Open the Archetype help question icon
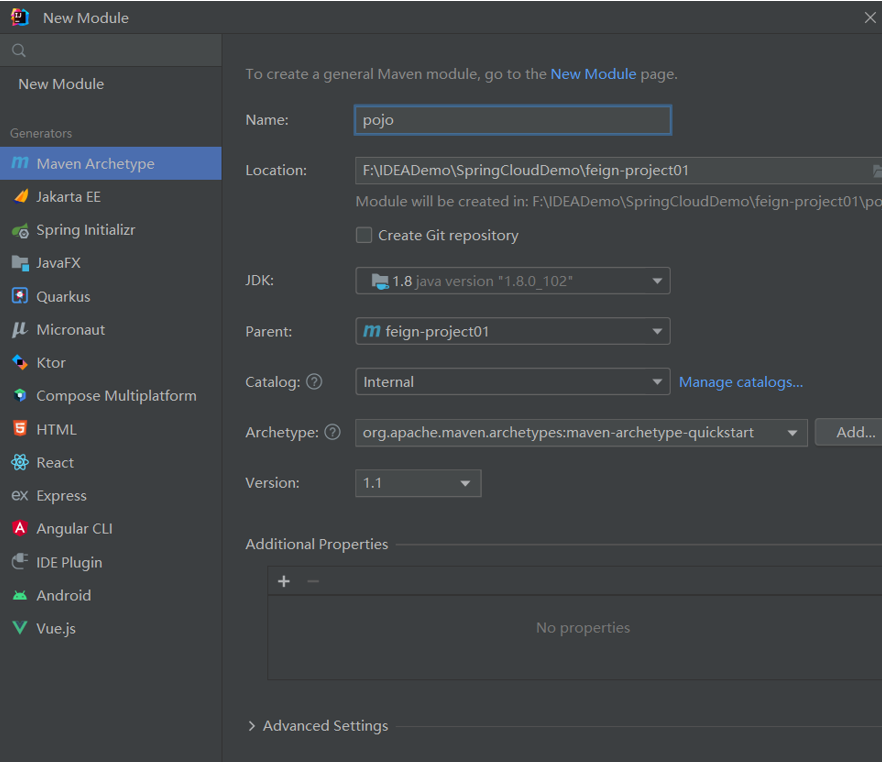Viewport: 882px width, 762px height. click(x=332, y=432)
